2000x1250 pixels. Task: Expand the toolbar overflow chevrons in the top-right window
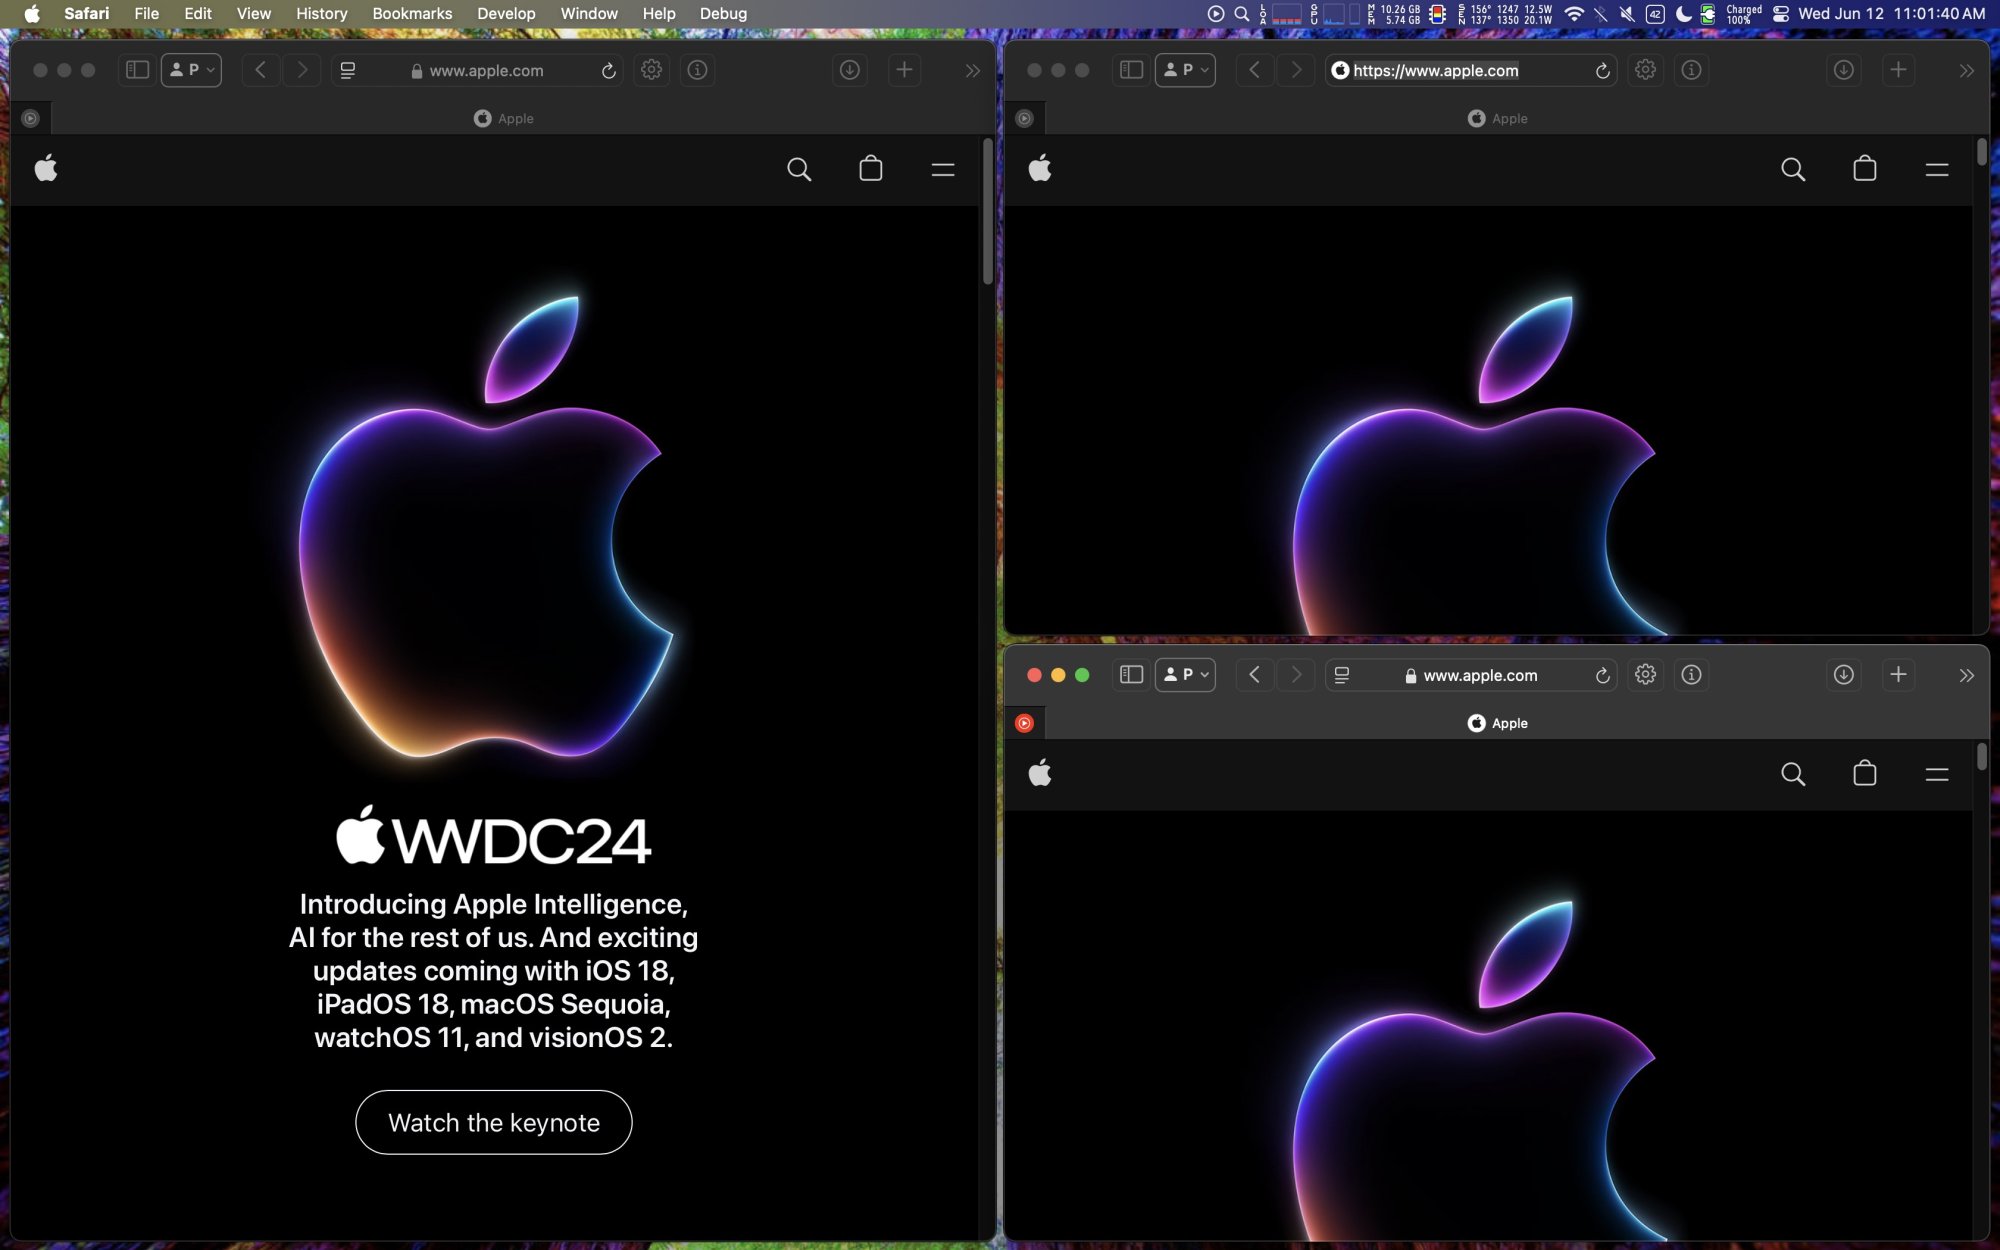(x=1966, y=71)
